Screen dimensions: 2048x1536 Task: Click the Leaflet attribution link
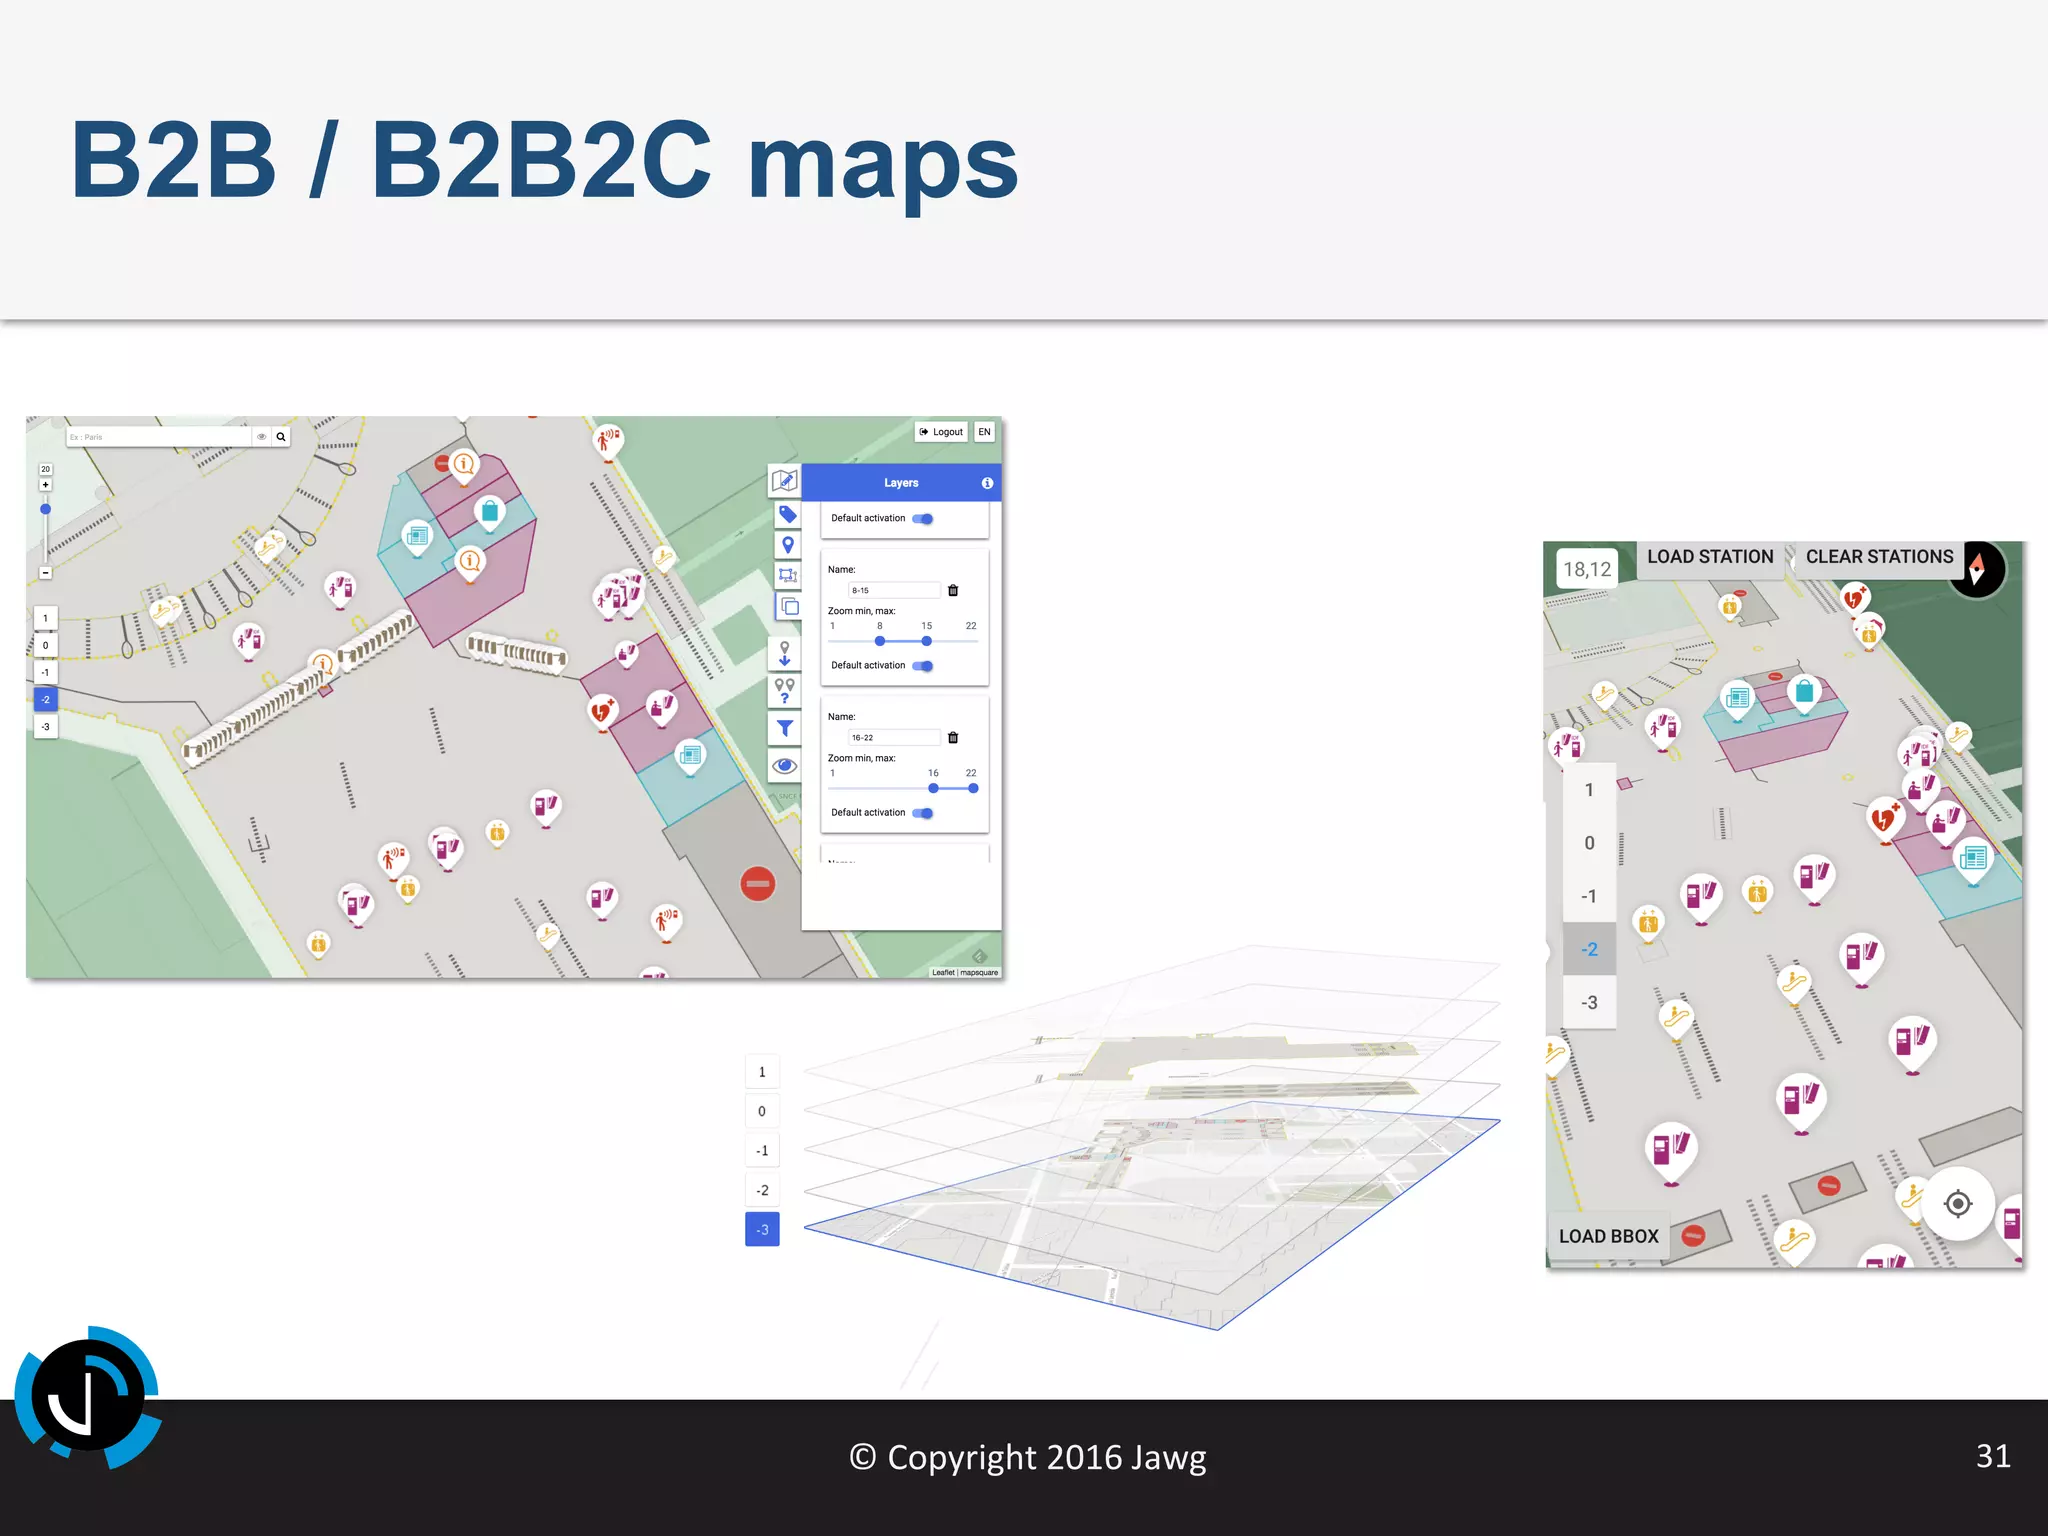943,972
